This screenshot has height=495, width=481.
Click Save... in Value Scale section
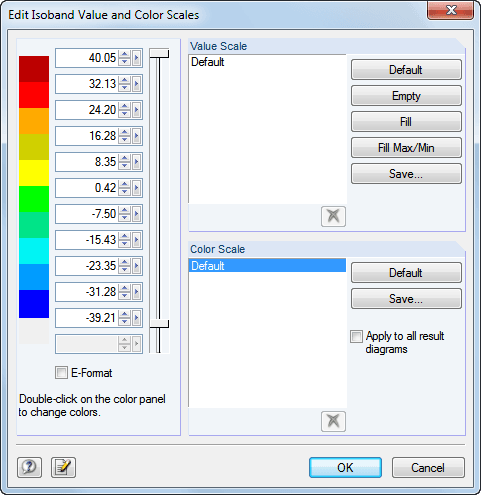406,174
